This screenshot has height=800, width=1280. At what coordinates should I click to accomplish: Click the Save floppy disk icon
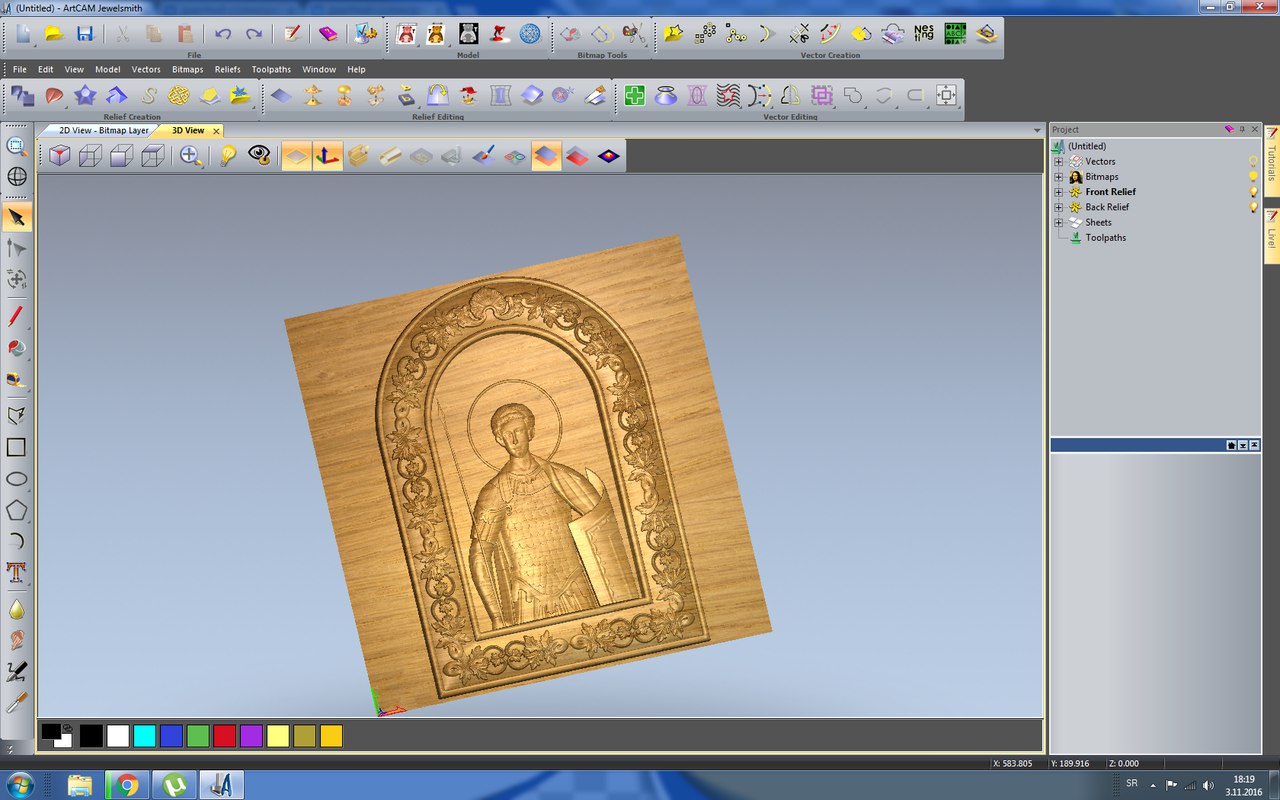[x=85, y=34]
